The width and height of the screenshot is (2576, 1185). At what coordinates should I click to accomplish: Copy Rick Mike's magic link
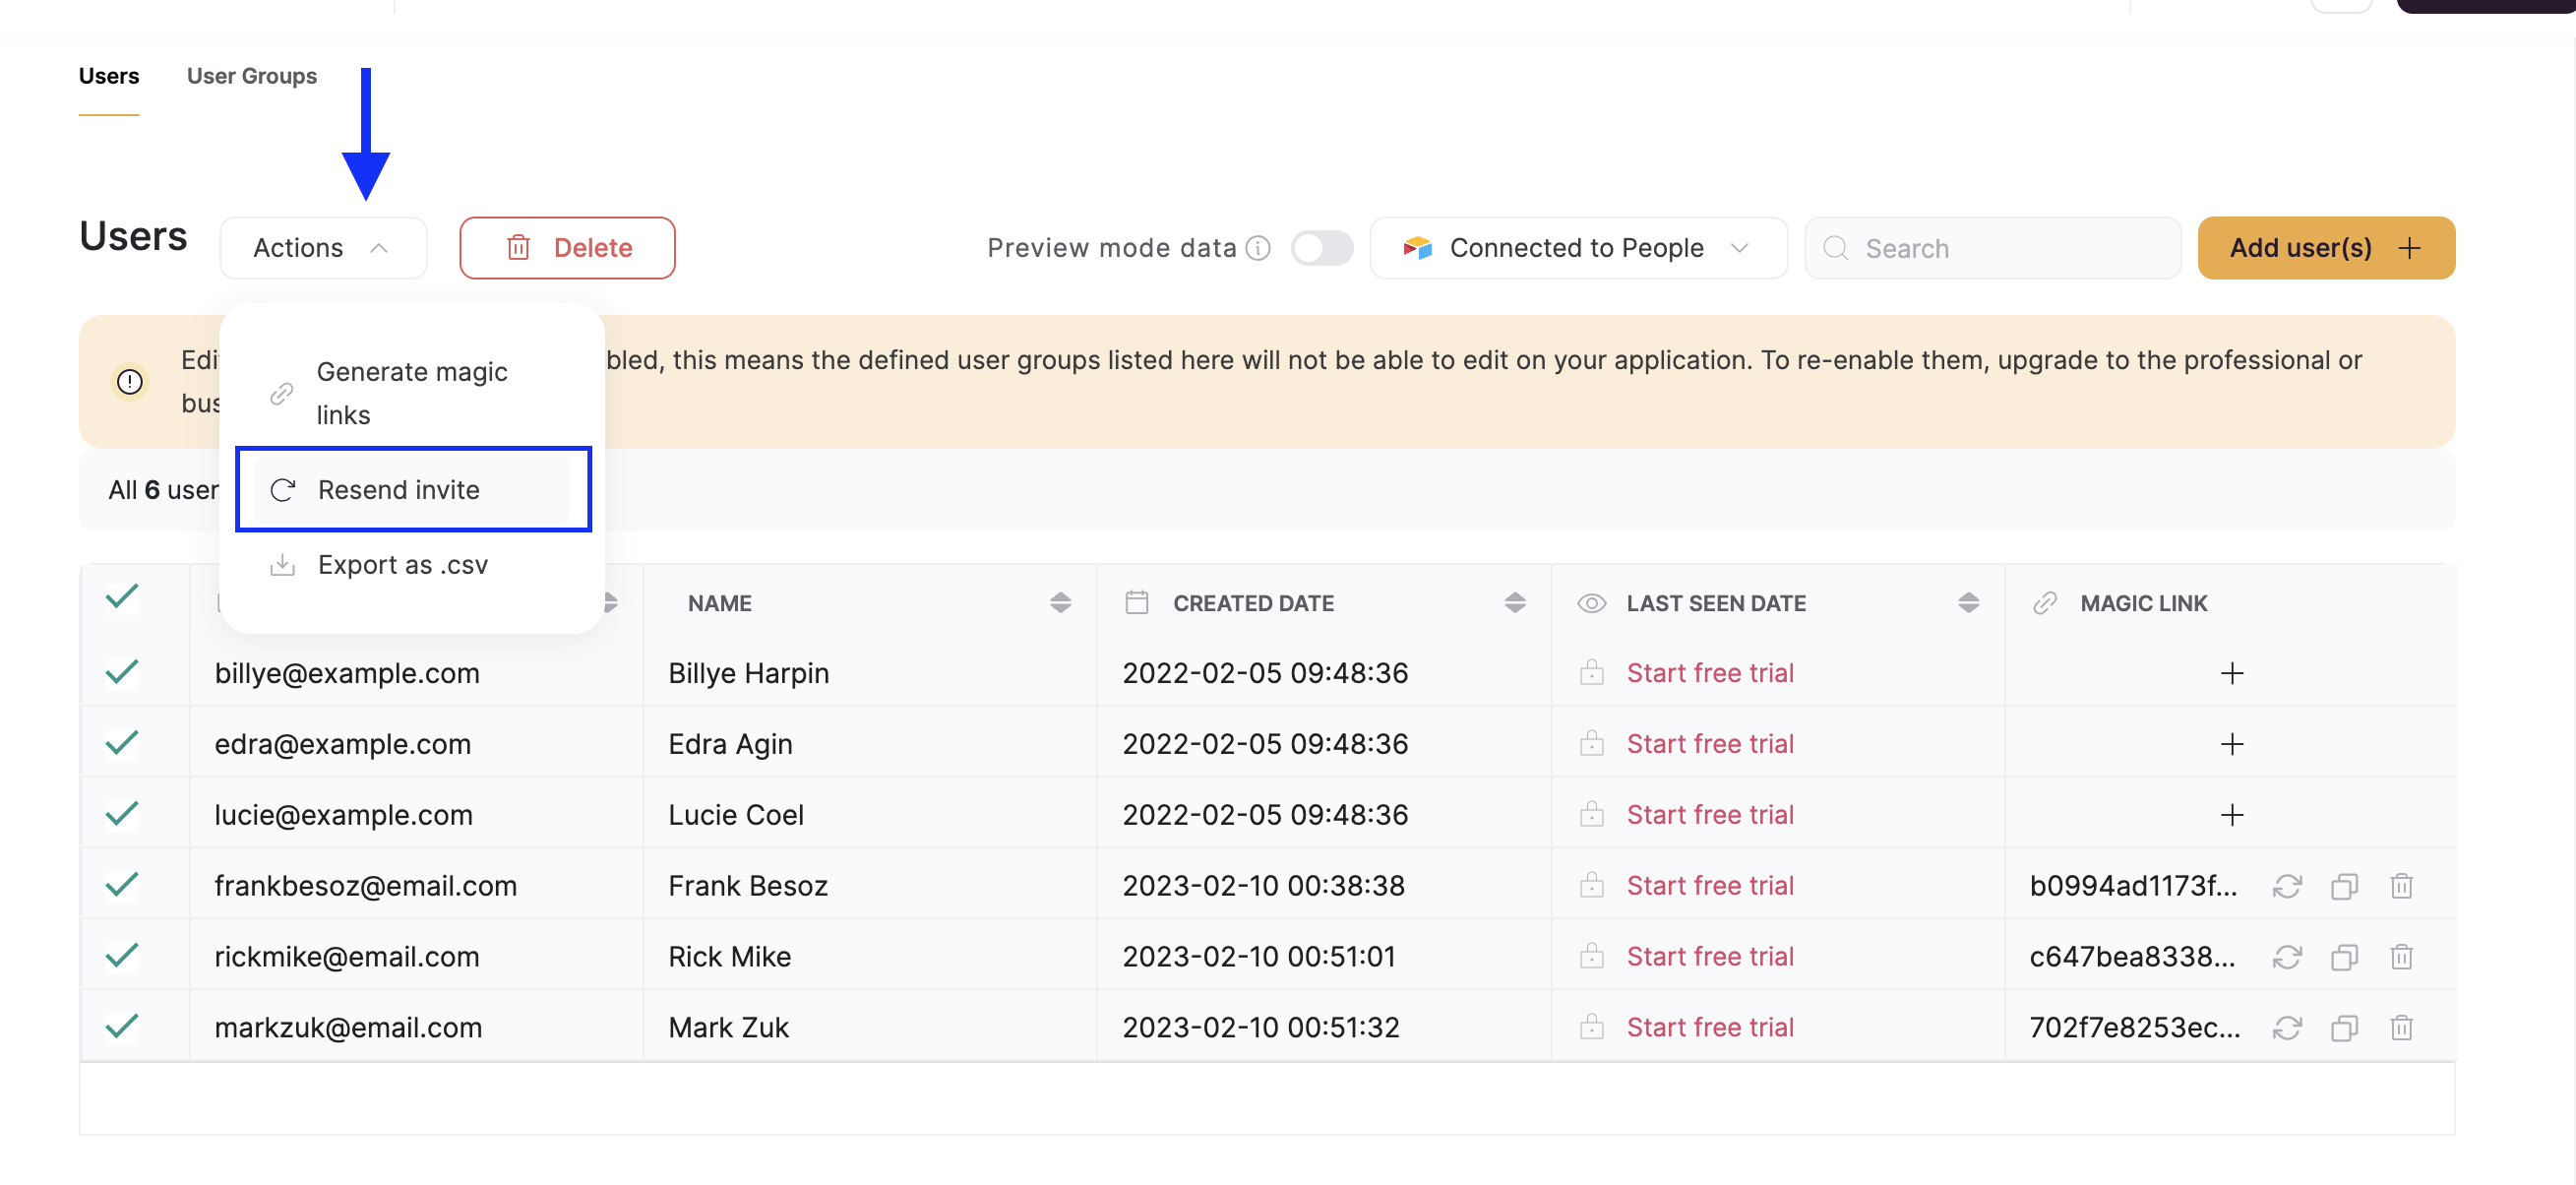pos(2345,957)
